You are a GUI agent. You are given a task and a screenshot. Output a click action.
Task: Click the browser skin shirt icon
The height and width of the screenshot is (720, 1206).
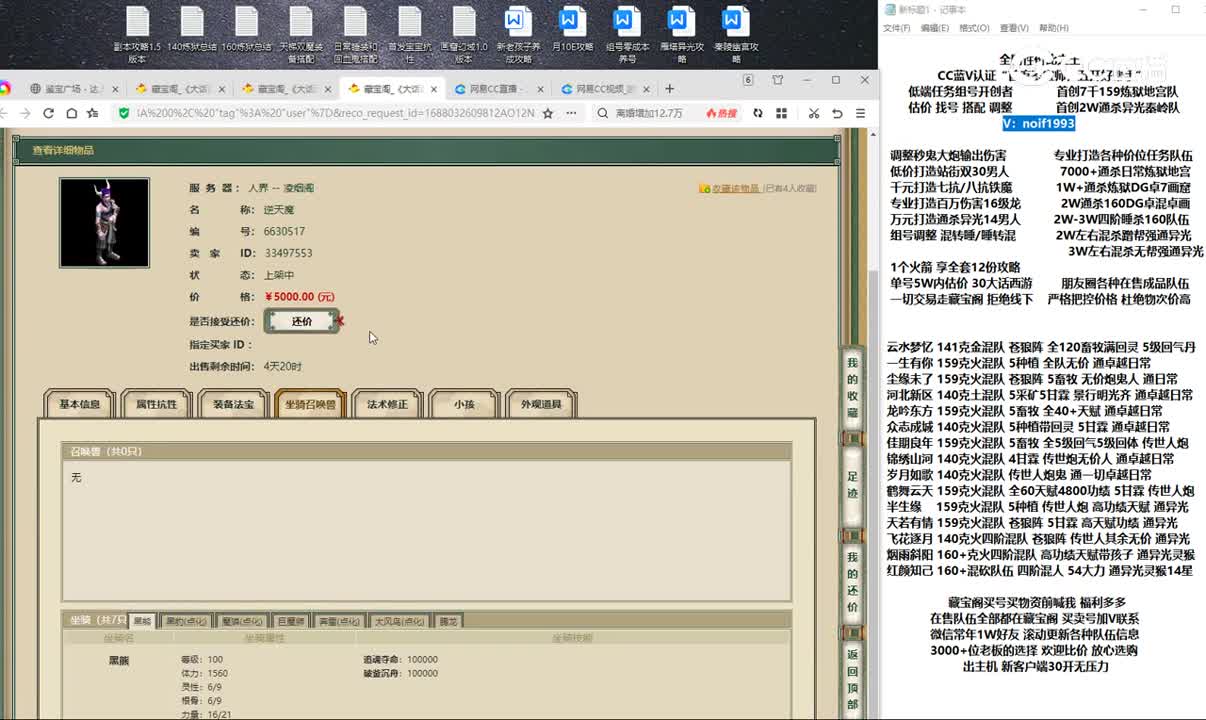click(x=777, y=80)
